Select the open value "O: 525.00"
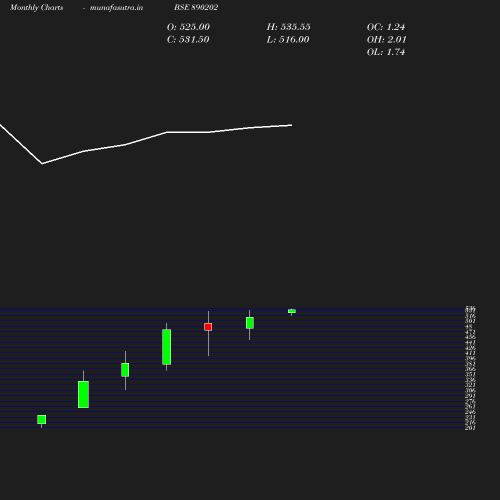This screenshot has width=500, height=500. click(x=188, y=27)
